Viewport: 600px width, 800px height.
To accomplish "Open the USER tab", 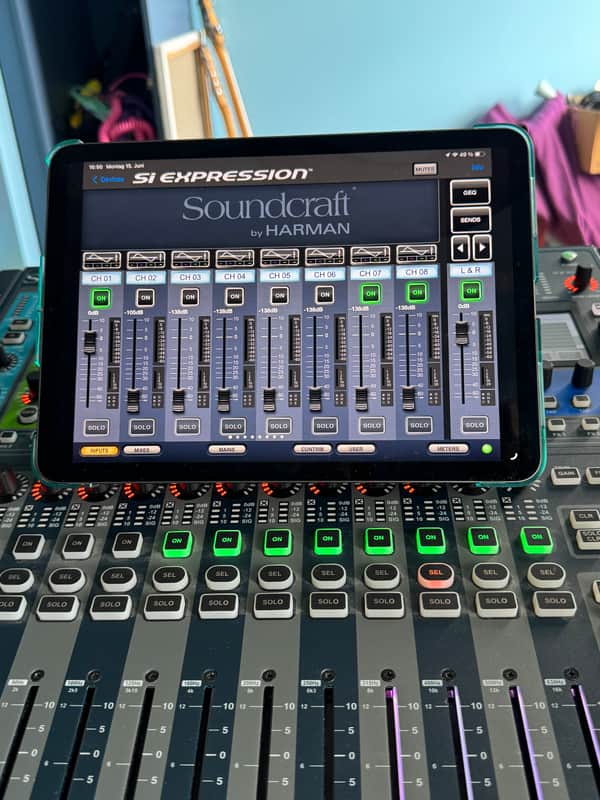I will coord(356,449).
